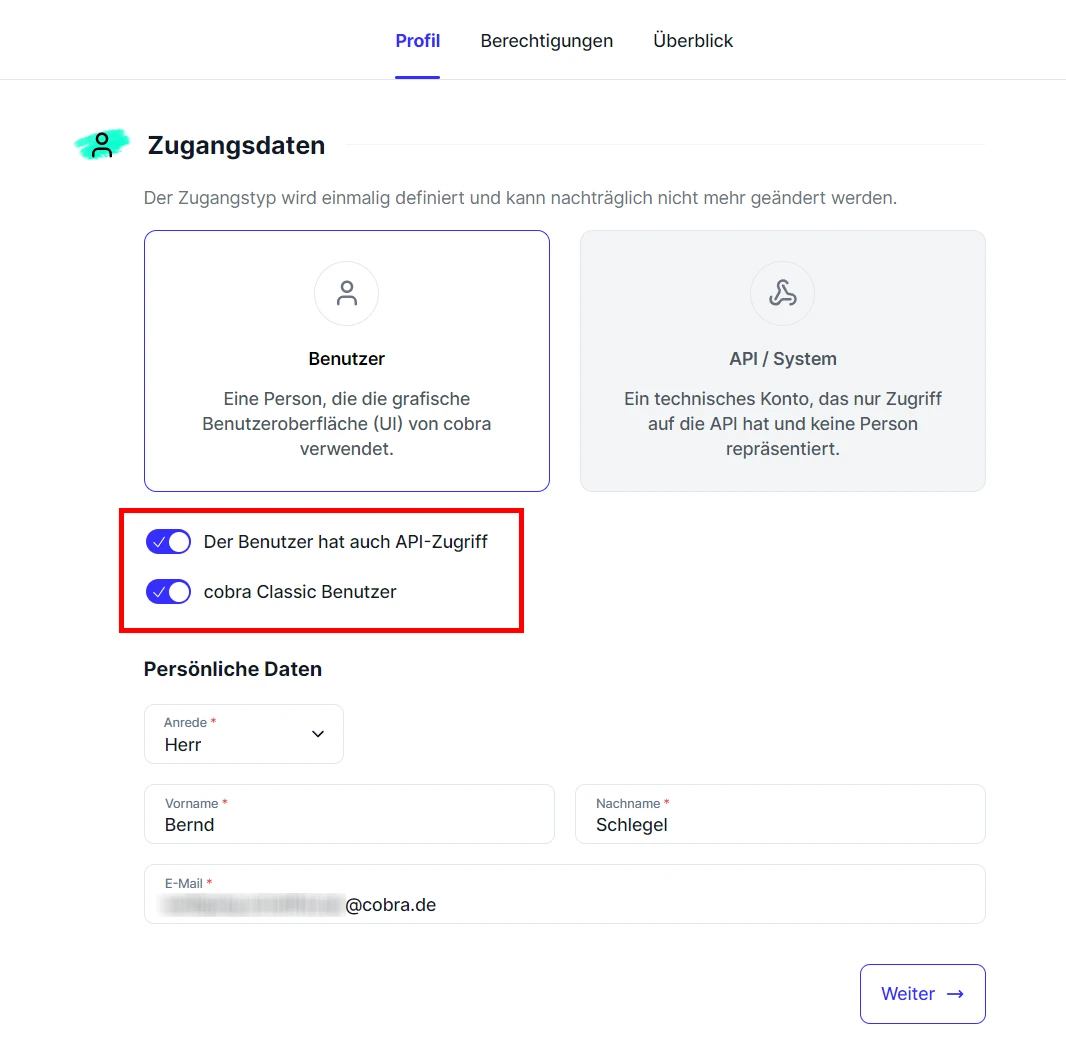Viewport: 1066px width, 1051px height.
Task: Switch to the Berechtigungen tab
Action: click(546, 41)
